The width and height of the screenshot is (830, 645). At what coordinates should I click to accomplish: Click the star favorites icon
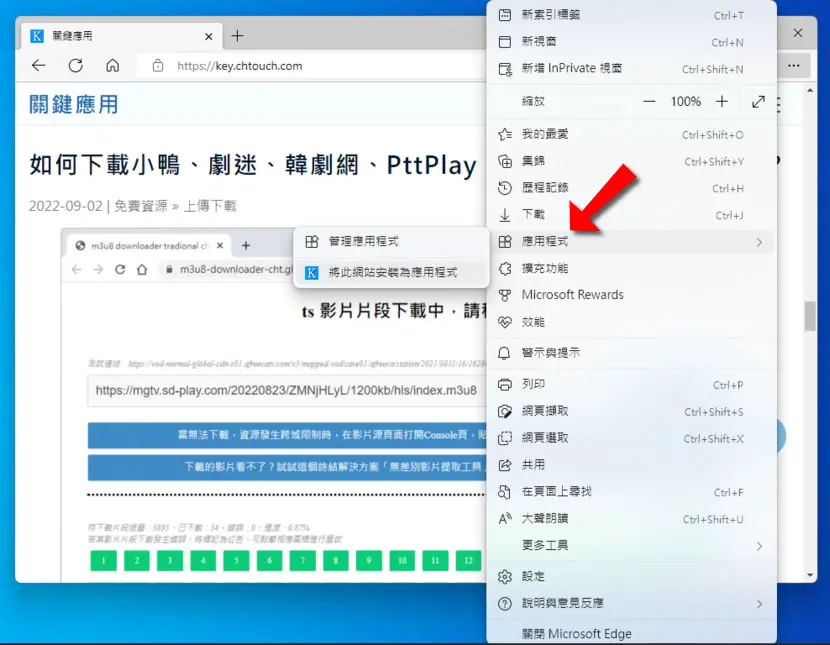coord(505,134)
